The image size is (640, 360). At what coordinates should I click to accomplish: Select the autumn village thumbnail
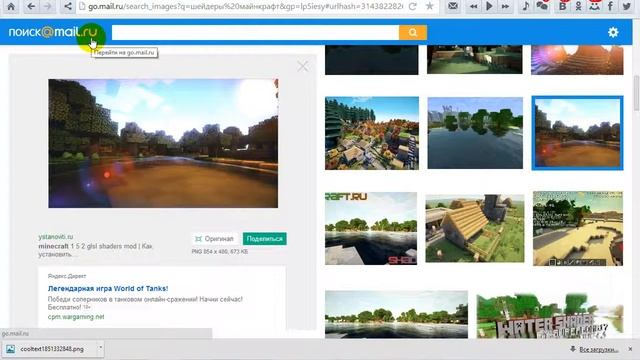[372, 133]
